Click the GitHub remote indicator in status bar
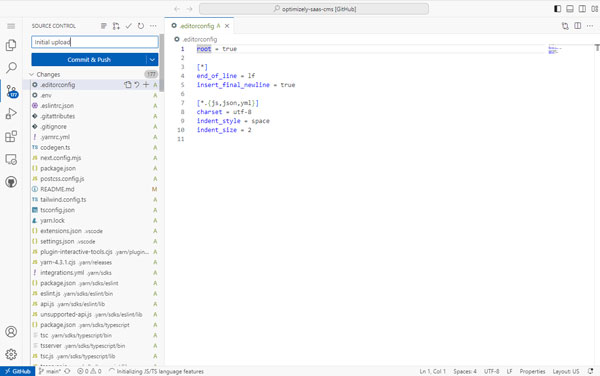The height and width of the screenshot is (376, 600). 18,371
